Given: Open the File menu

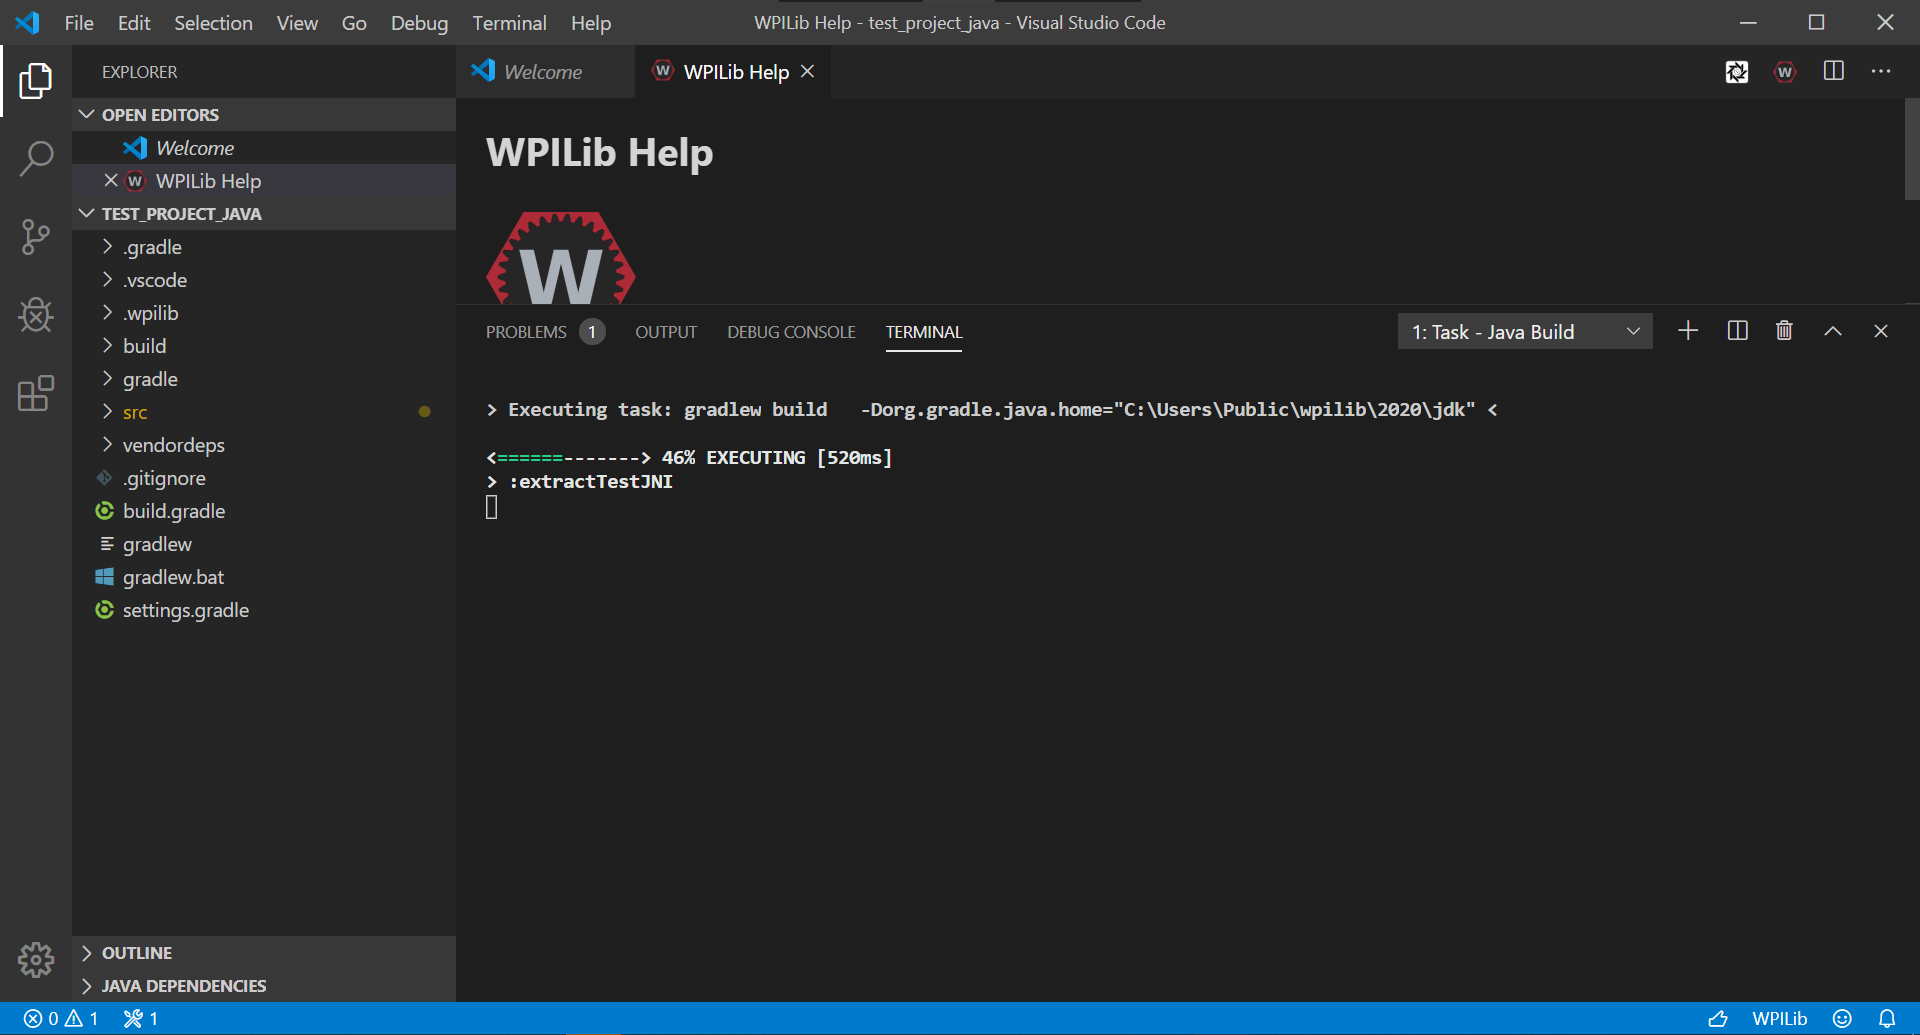Looking at the screenshot, I should coord(79,22).
